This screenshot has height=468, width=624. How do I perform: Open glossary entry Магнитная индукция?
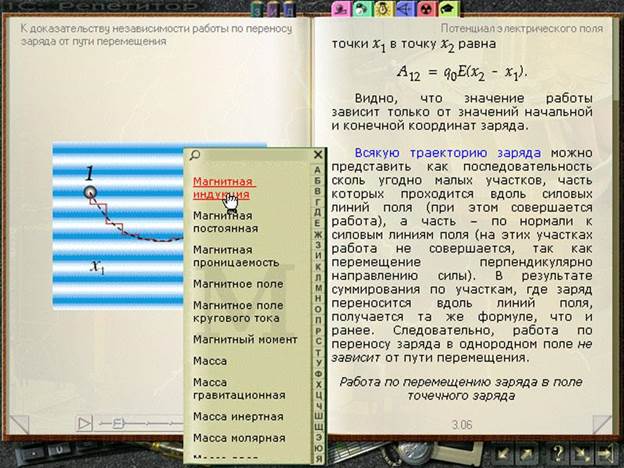pos(224,188)
